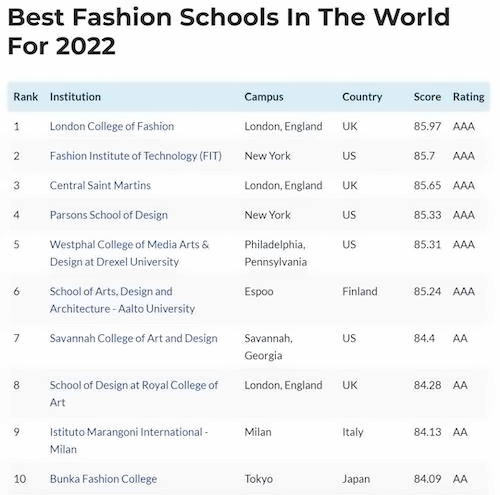This screenshot has height=495, width=500.
Task: Click the Tokyo campus cell
Action: click(x=259, y=479)
